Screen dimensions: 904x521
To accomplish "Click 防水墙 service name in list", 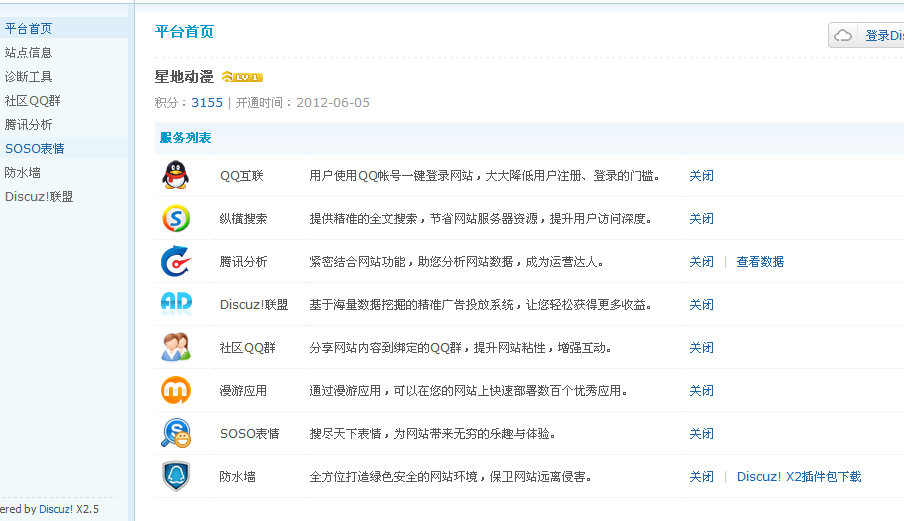I will (238, 477).
